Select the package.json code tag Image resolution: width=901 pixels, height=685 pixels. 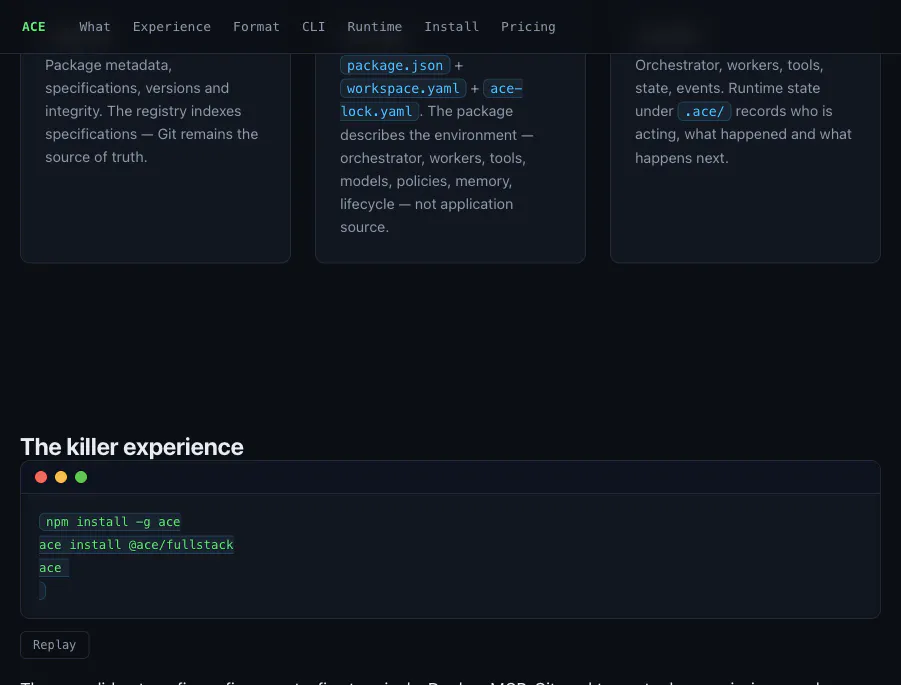(395, 66)
